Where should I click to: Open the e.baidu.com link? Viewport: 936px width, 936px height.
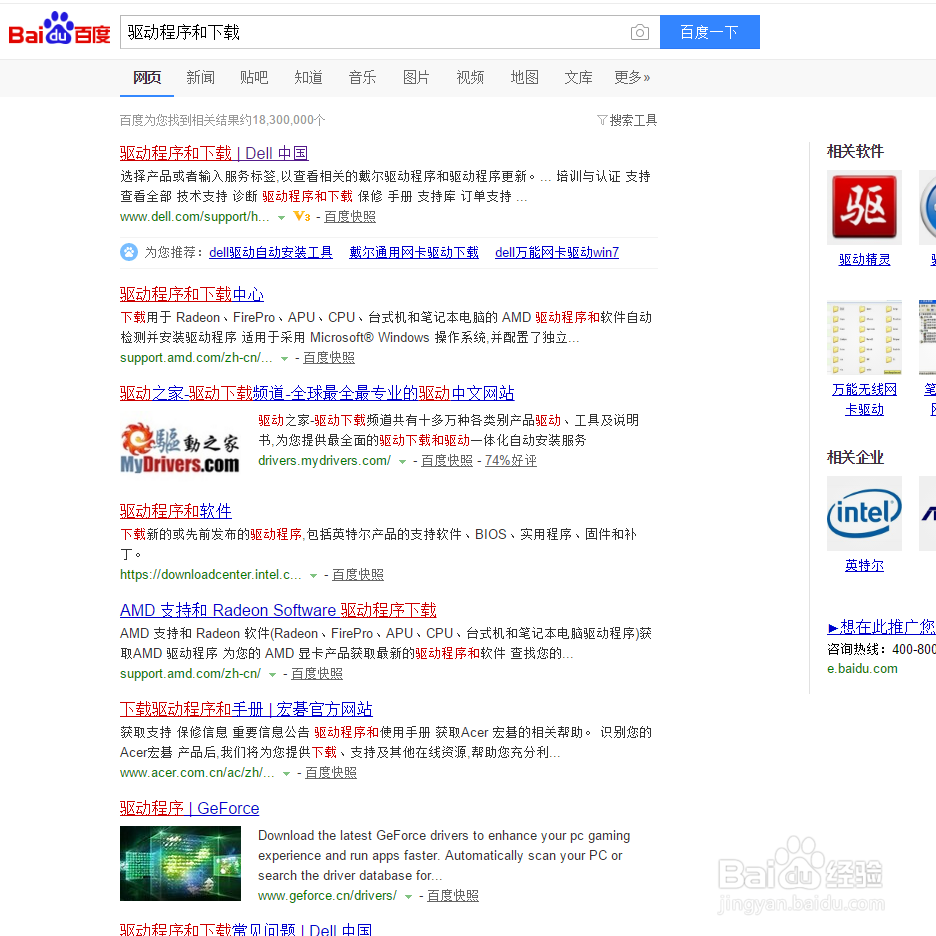863,669
